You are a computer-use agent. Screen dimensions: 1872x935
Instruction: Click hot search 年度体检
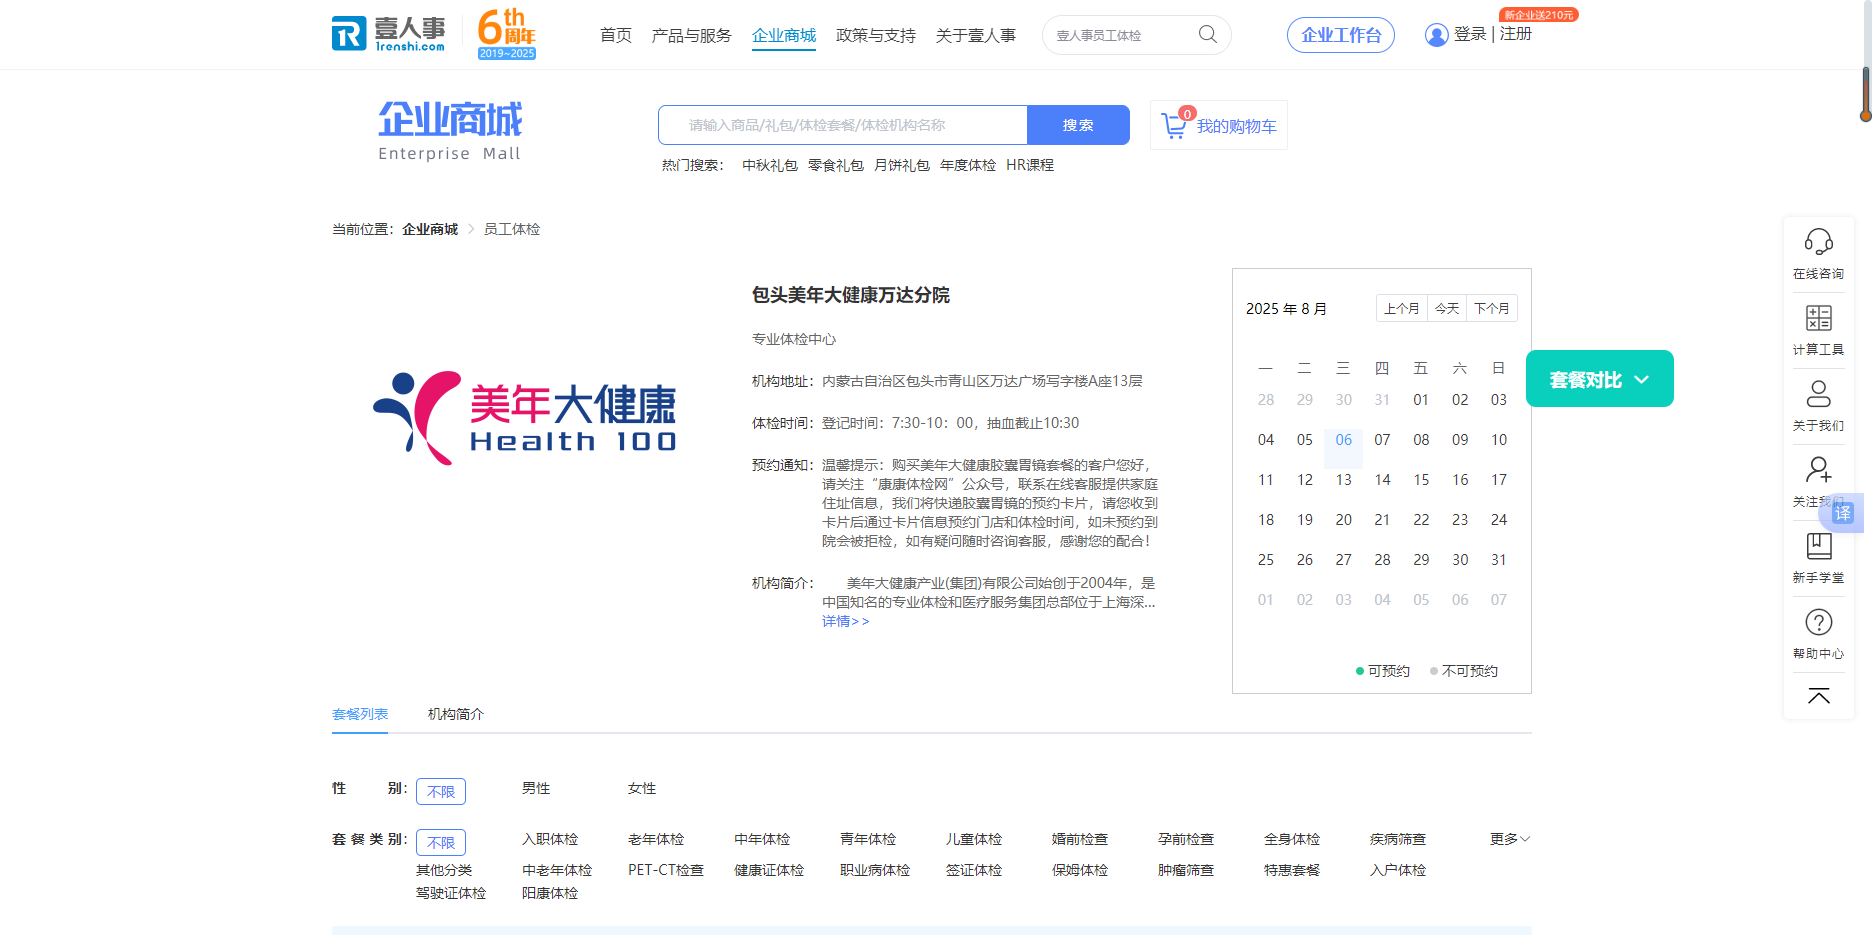coord(968,166)
